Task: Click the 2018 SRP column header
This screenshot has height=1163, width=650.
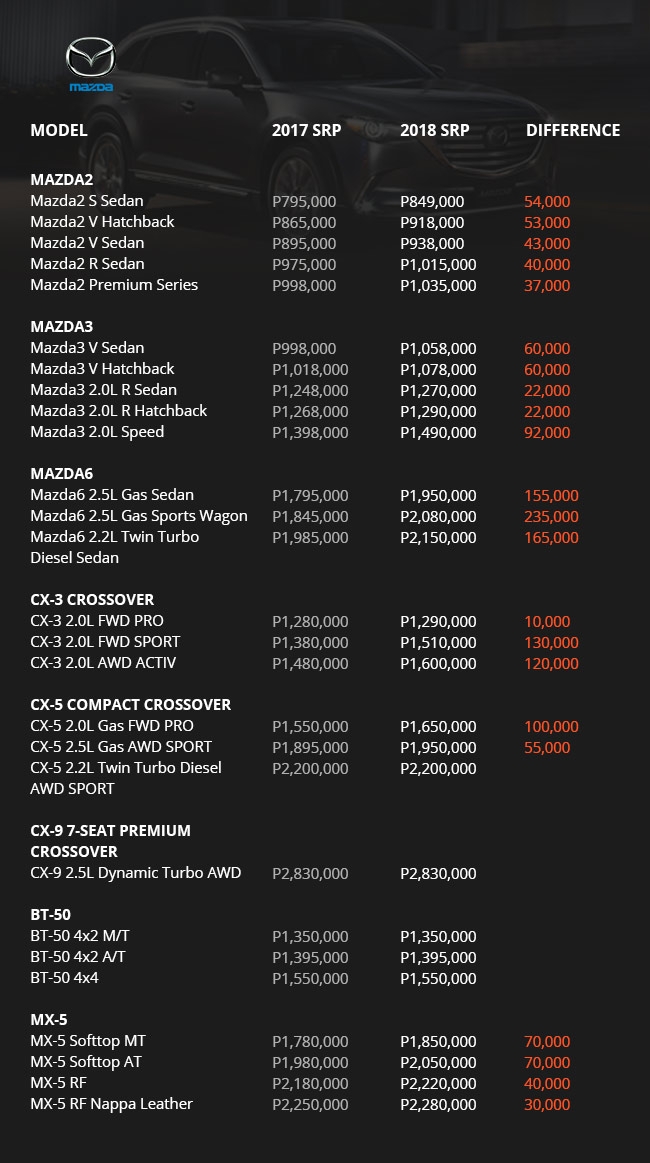Action: pos(435,130)
